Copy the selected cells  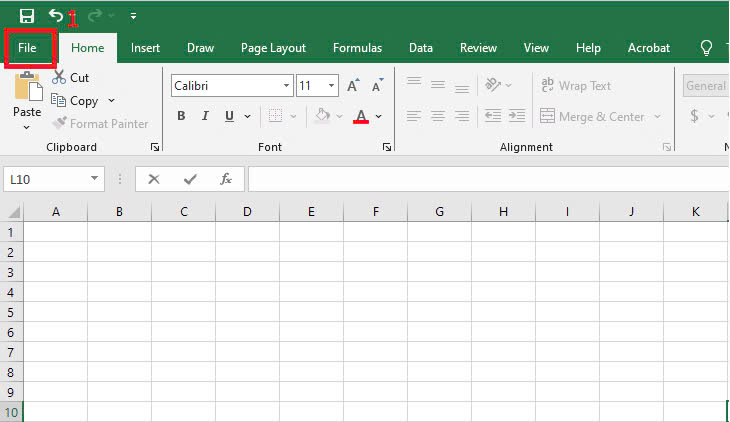point(74,101)
